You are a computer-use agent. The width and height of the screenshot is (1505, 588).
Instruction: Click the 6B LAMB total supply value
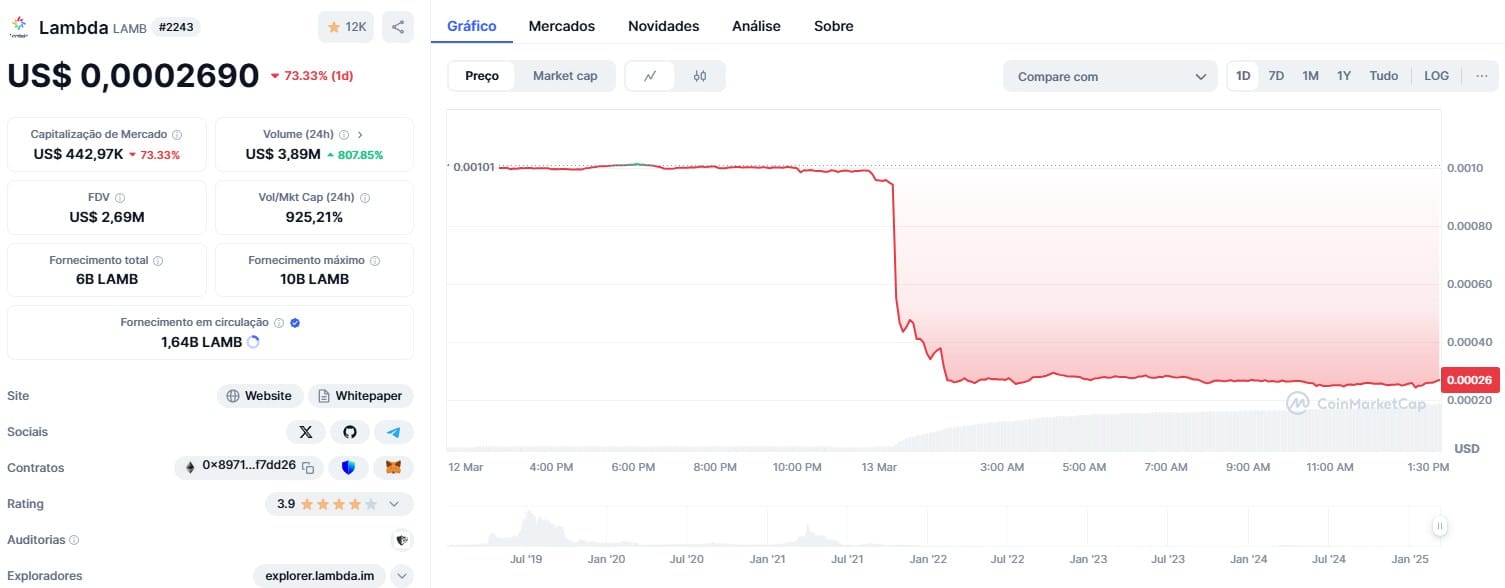pos(107,279)
